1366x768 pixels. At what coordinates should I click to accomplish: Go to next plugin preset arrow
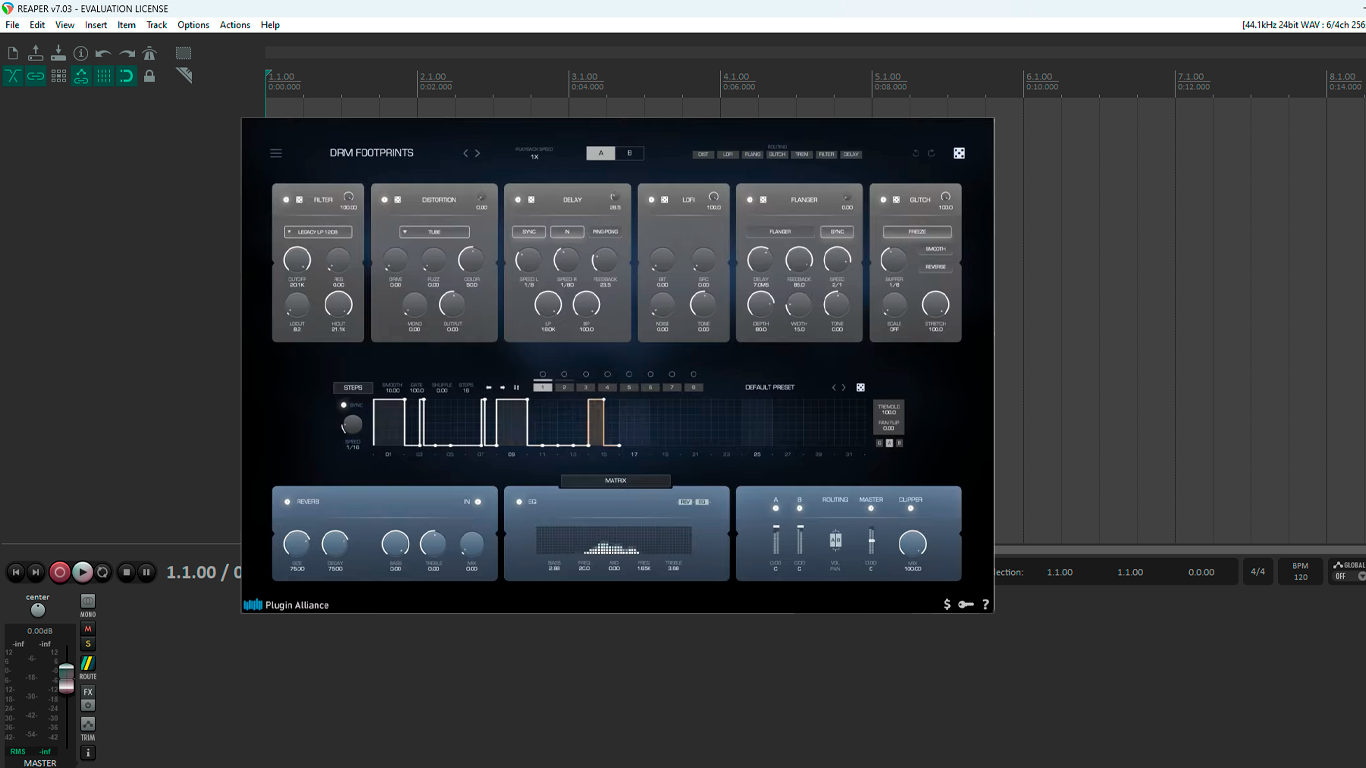tap(477, 153)
